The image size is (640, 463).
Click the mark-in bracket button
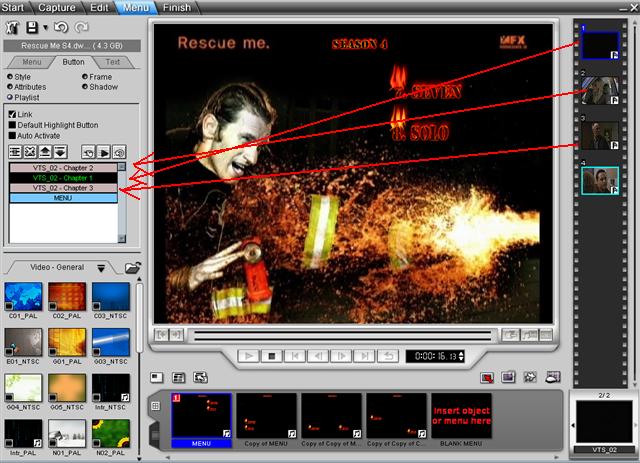[162, 335]
